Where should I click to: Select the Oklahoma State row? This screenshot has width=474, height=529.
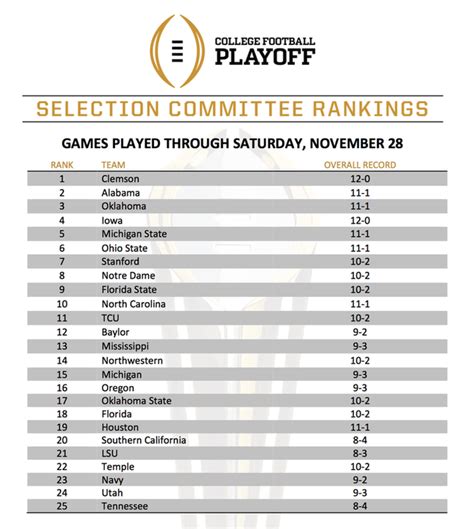(x=238, y=401)
